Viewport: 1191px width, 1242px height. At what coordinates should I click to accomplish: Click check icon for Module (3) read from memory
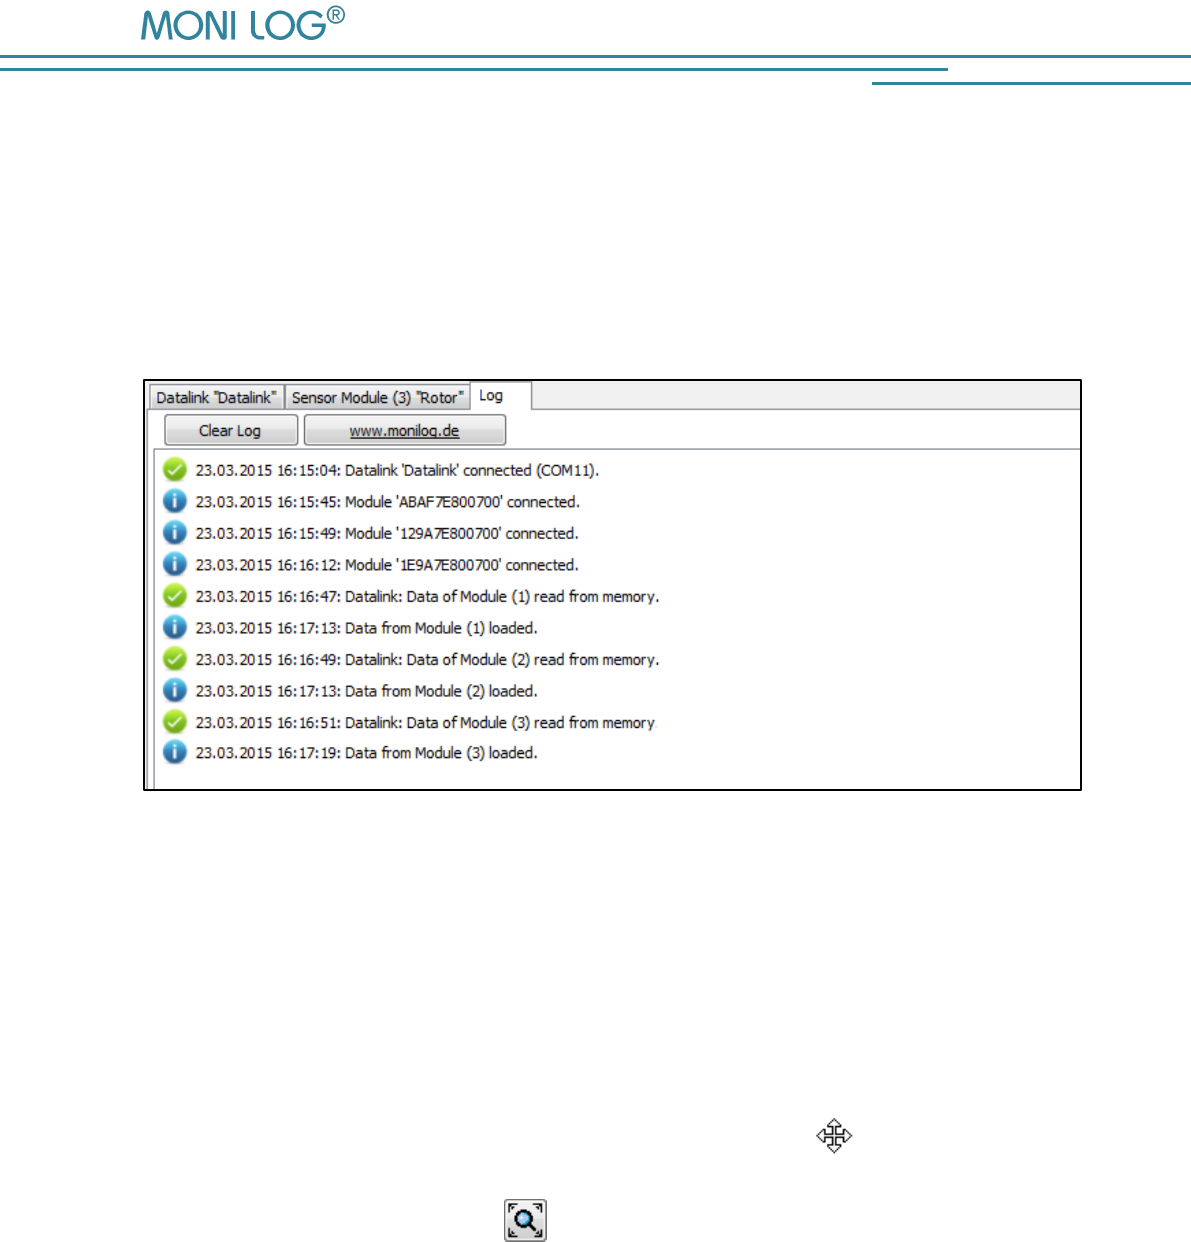(175, 721)
